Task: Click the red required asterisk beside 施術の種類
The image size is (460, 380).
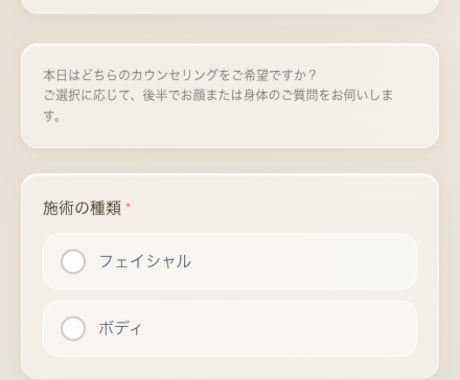Action: [128, 205]
